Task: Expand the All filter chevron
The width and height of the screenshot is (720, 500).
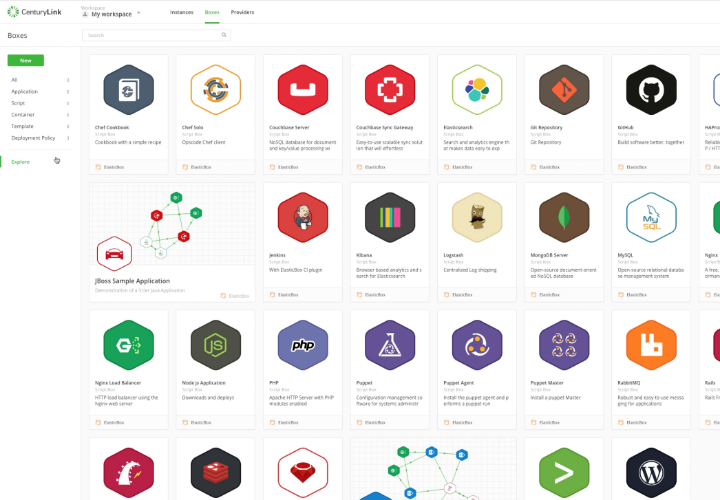Action: (x=68, y=80)
